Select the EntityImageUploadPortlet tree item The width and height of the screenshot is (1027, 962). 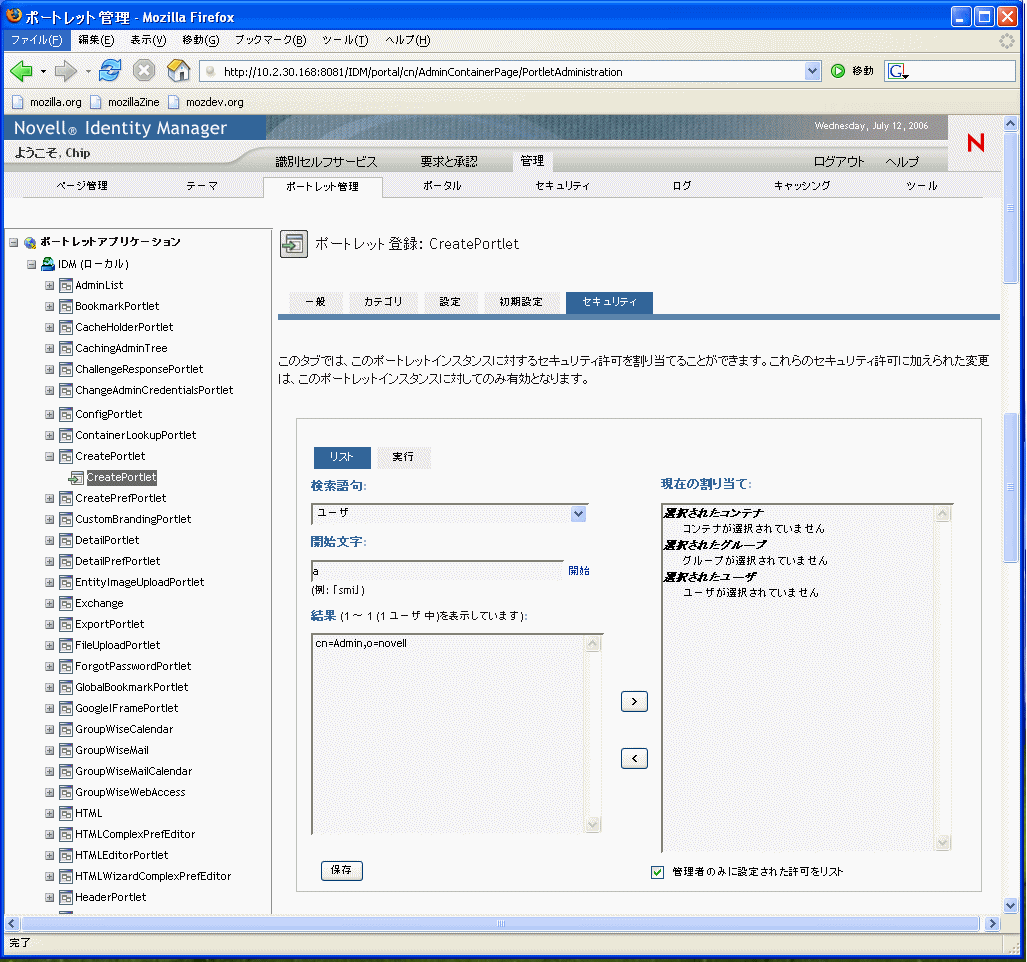pos(140,583)
